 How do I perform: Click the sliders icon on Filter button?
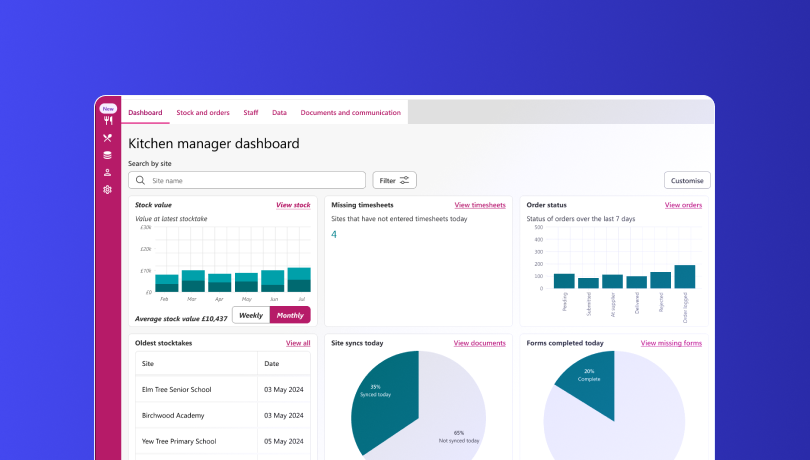(405, 180)
